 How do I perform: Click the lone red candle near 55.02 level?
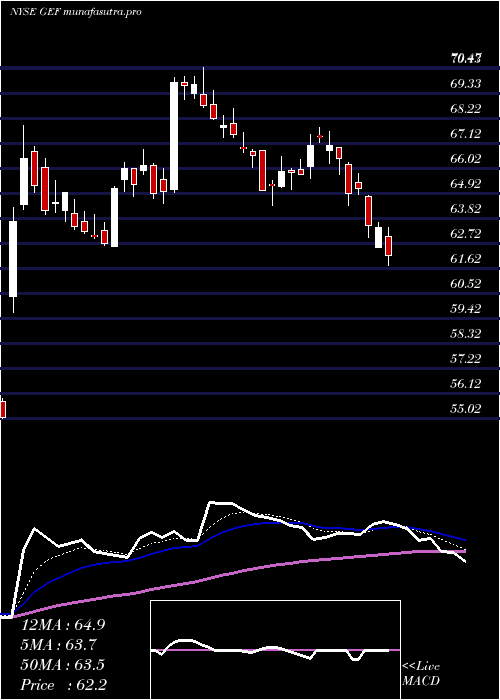pos(3,408)
